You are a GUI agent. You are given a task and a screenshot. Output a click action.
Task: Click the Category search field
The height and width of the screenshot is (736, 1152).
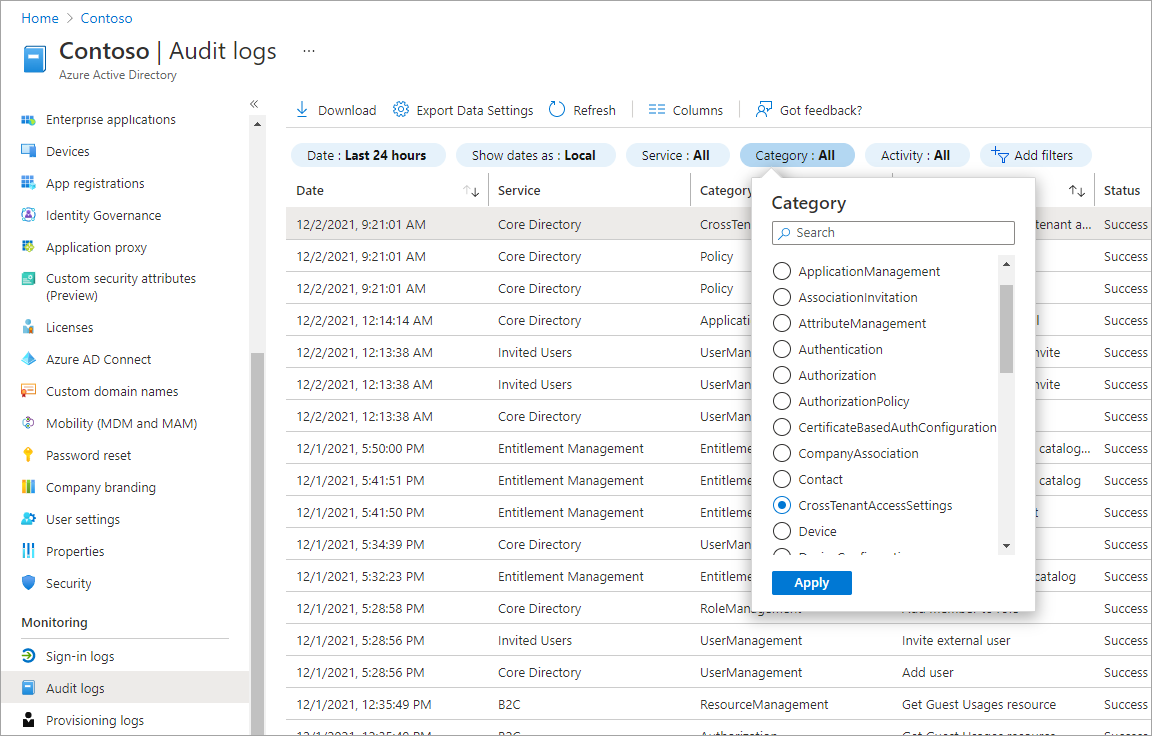coord(893,233)
